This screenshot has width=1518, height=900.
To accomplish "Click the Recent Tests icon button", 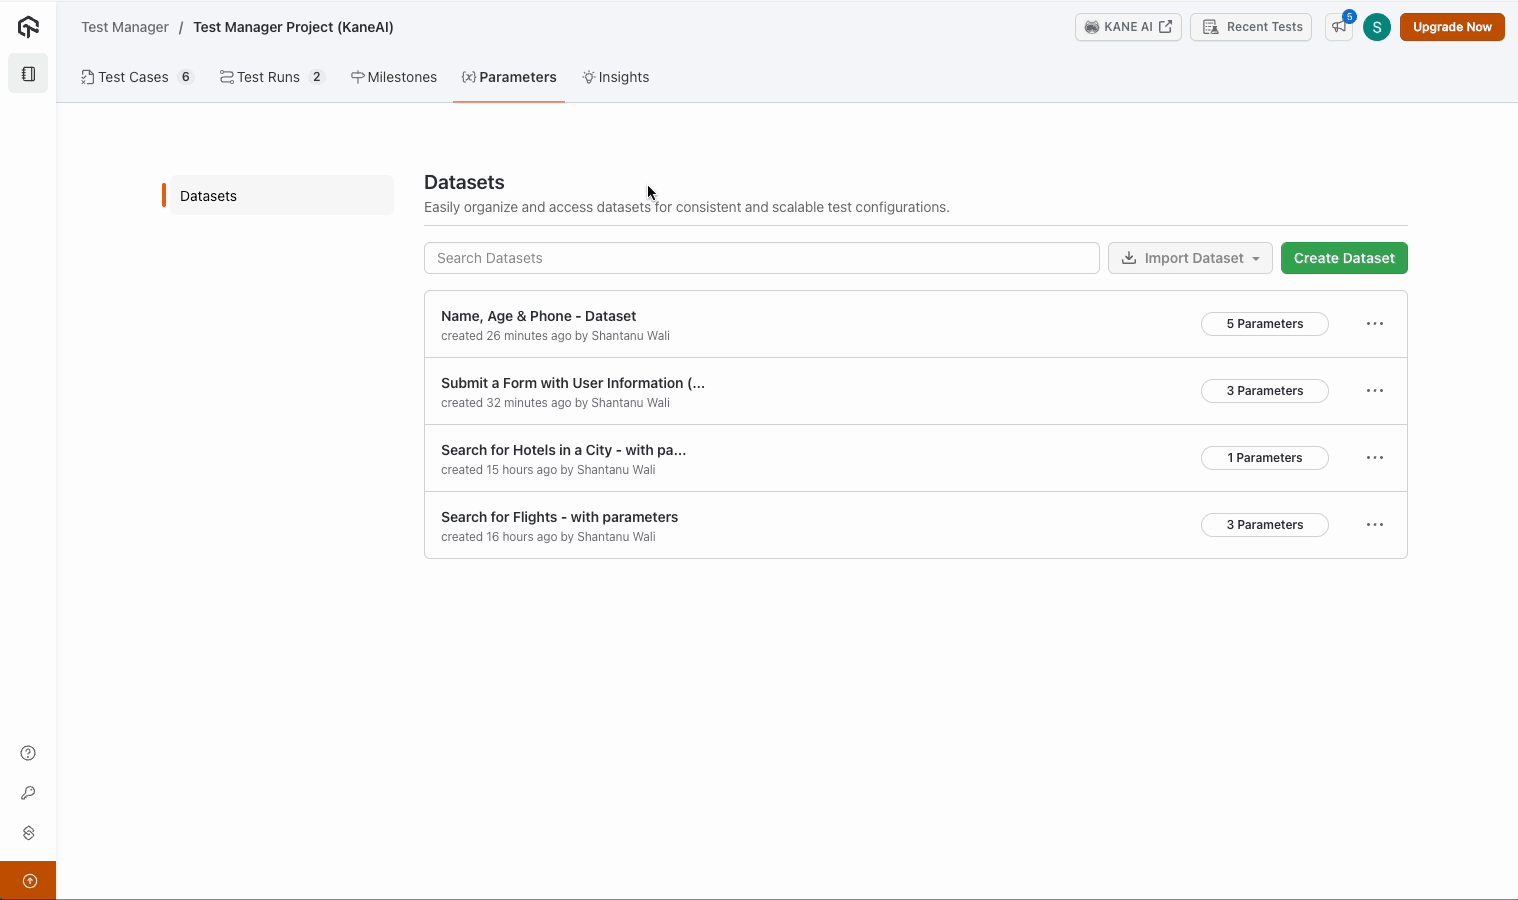I will point(1251,27).
